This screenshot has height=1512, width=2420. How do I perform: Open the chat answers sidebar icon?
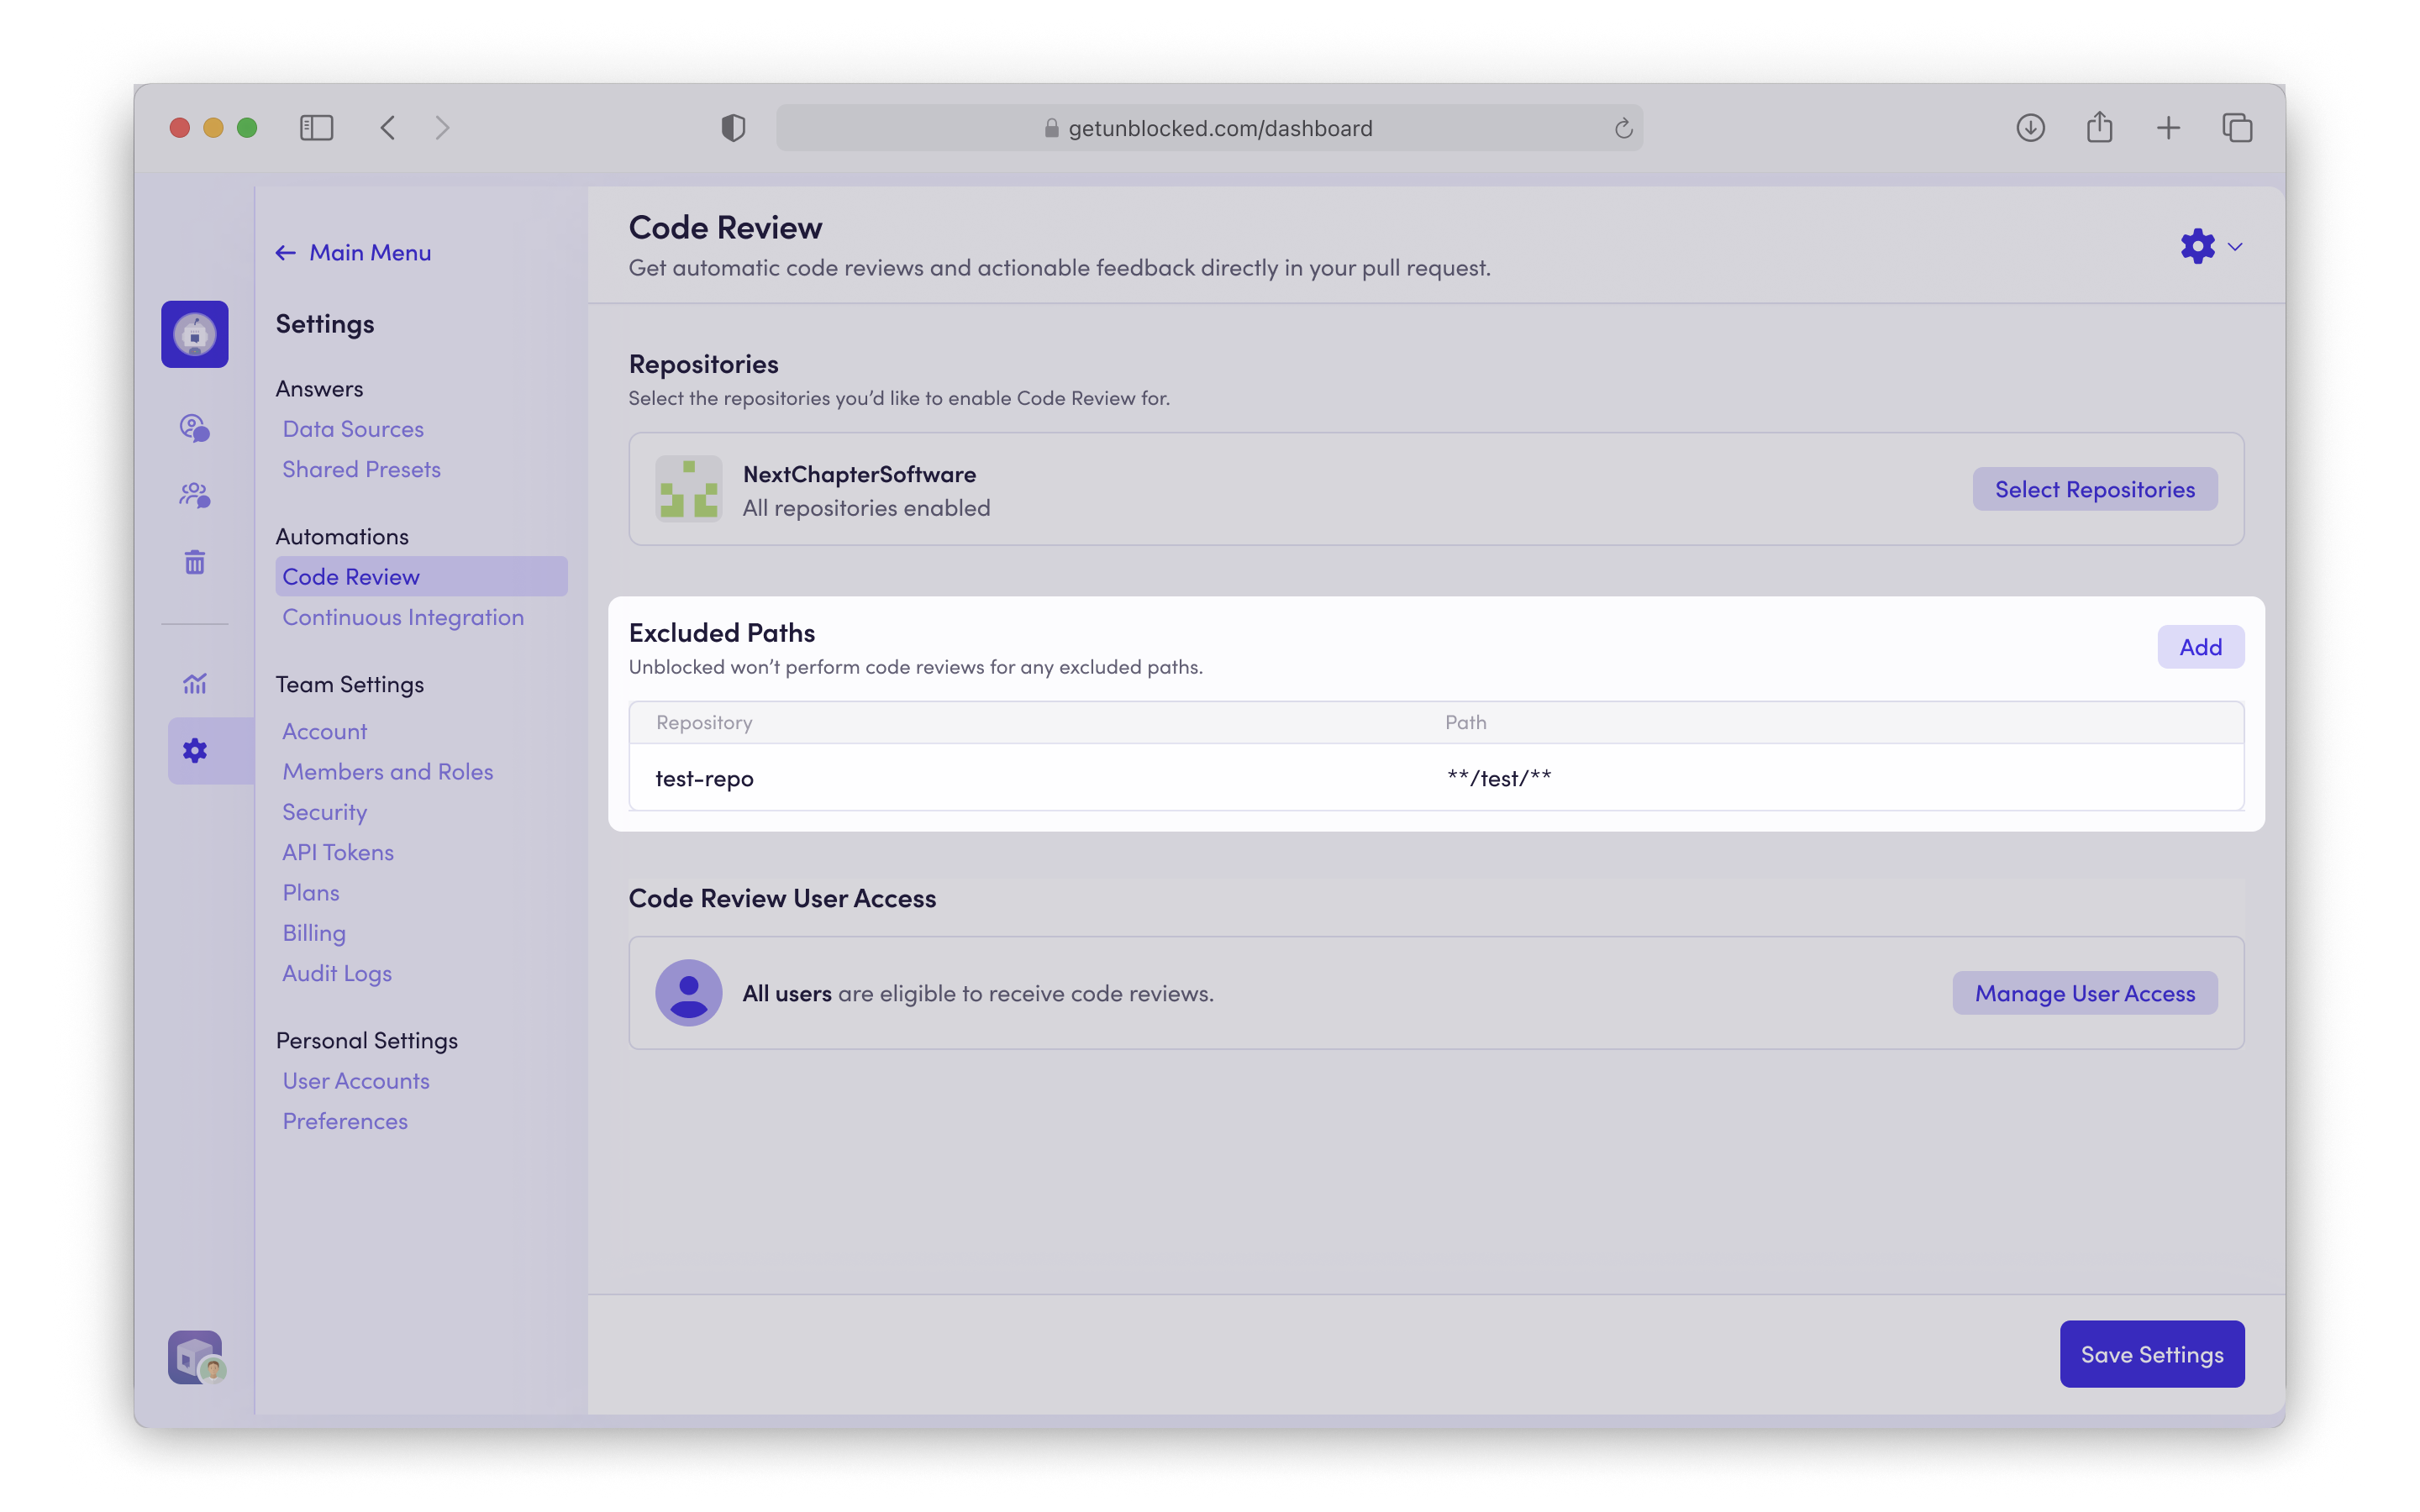tap(194, 428)
